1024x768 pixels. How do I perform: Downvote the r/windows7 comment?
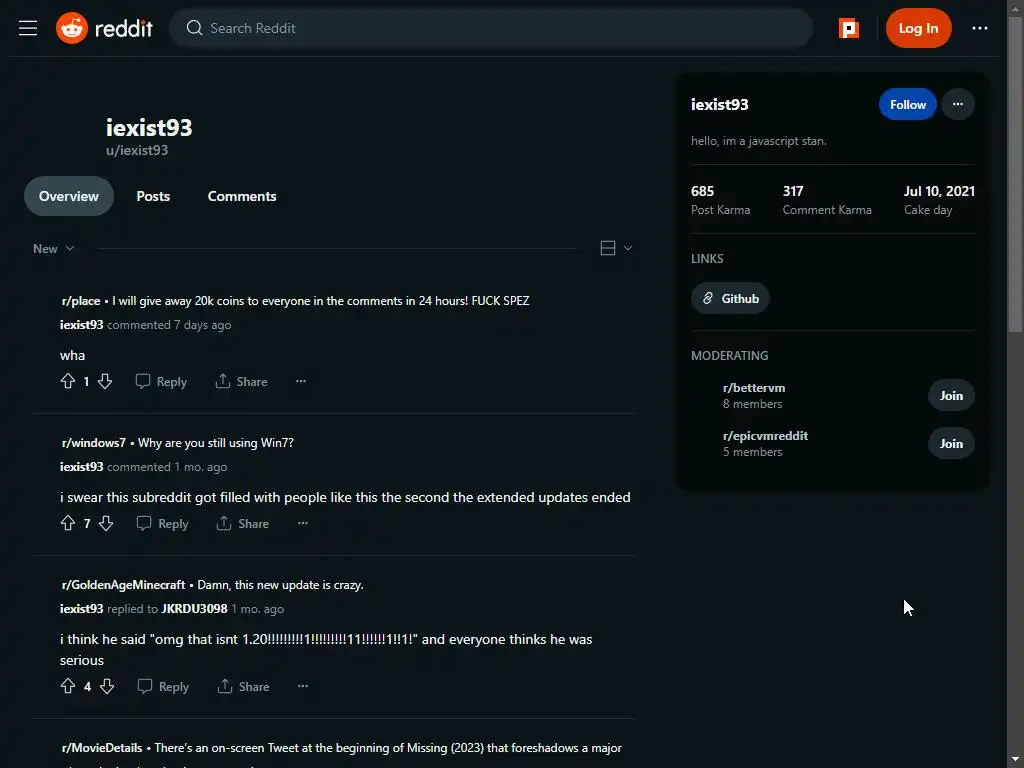tap(106, 523)
